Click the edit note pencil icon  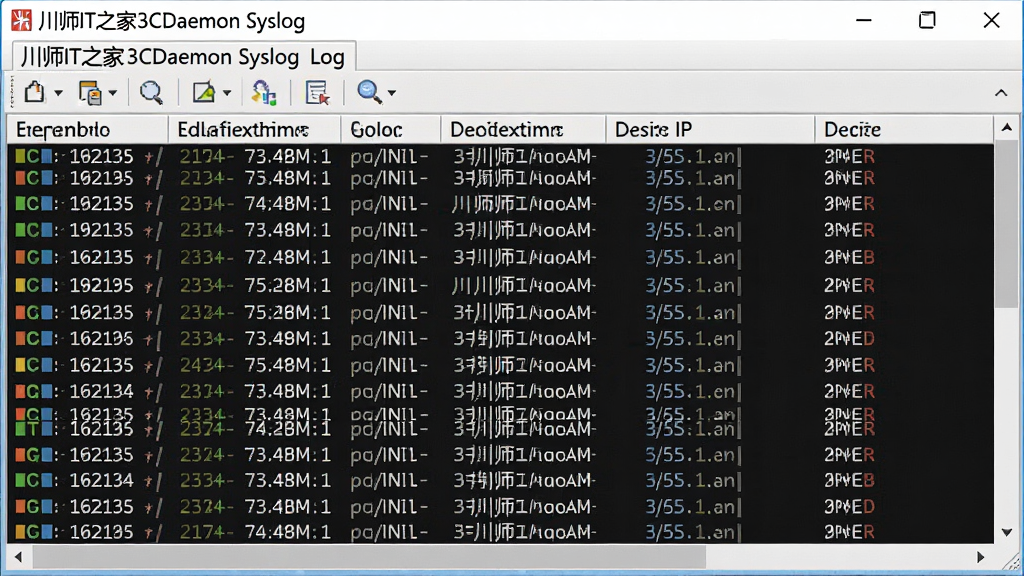tap(203, 93)
